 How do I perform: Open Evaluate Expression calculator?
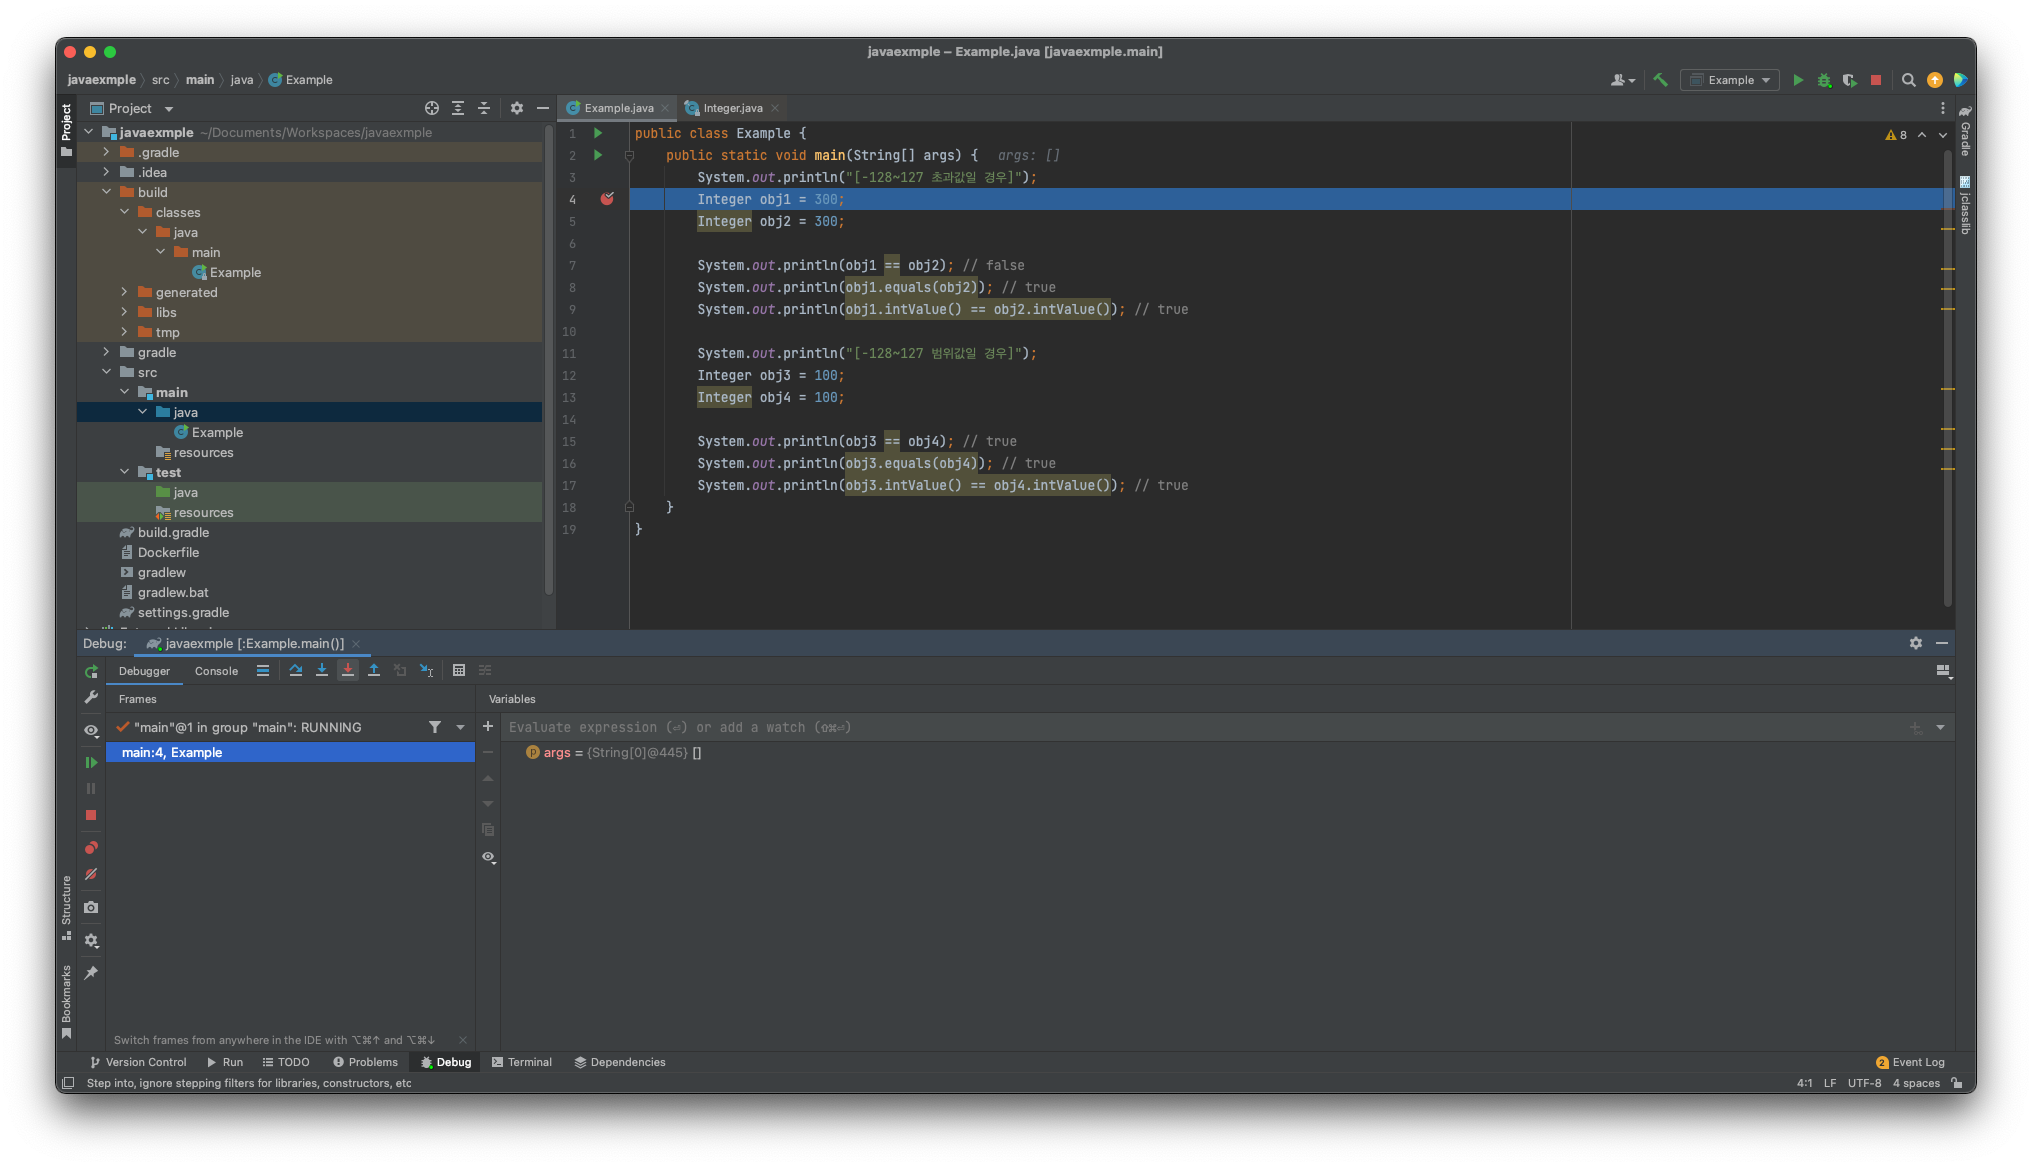pyautogui.click(x=459, y=670)
